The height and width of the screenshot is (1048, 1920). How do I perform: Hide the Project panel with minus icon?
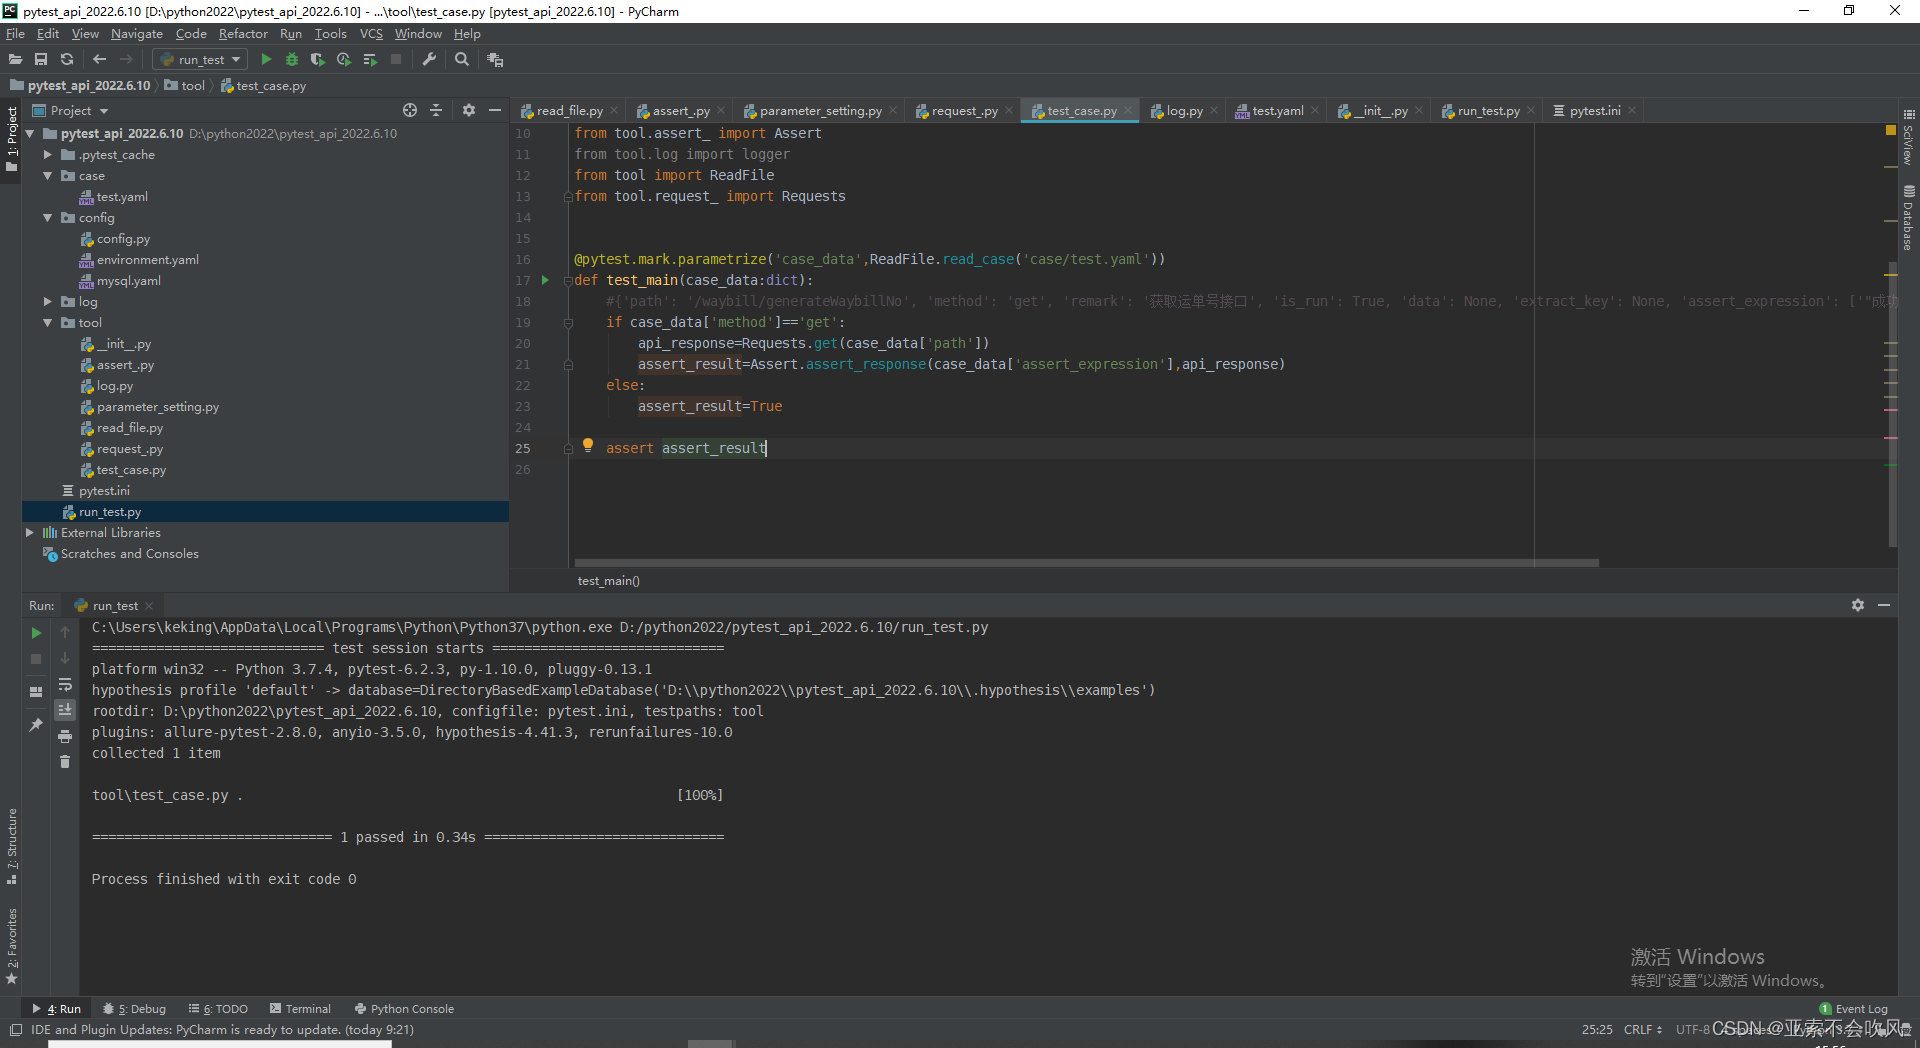tap(495, 110)
